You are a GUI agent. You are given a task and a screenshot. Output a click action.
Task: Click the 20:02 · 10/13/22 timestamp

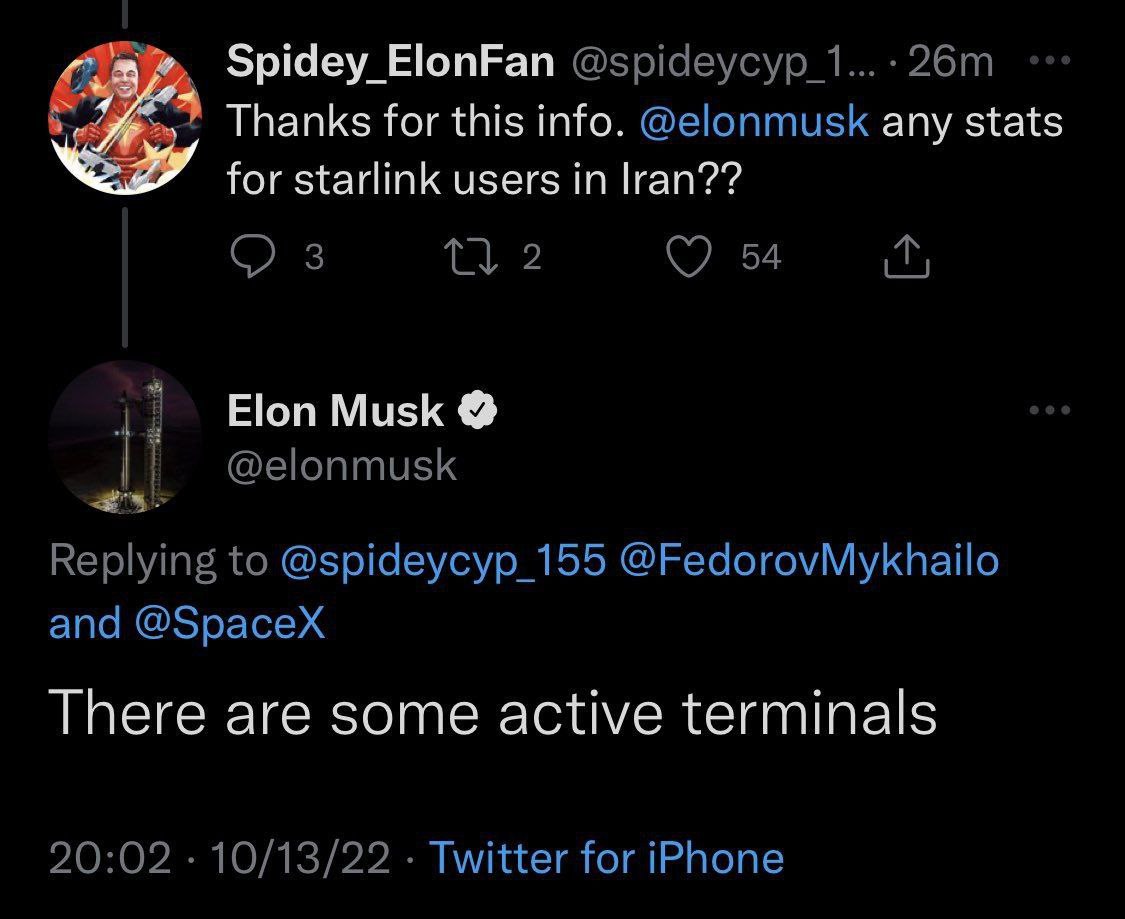click(x=218, y=858)
